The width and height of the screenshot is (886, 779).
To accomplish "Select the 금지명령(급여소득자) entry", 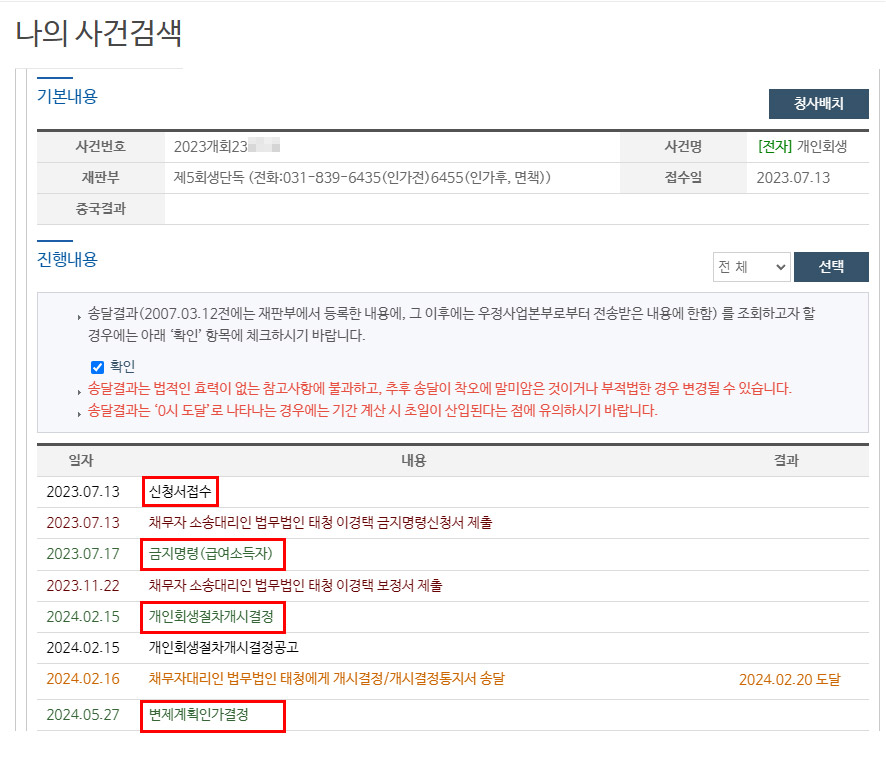I will tap(214, 553).
